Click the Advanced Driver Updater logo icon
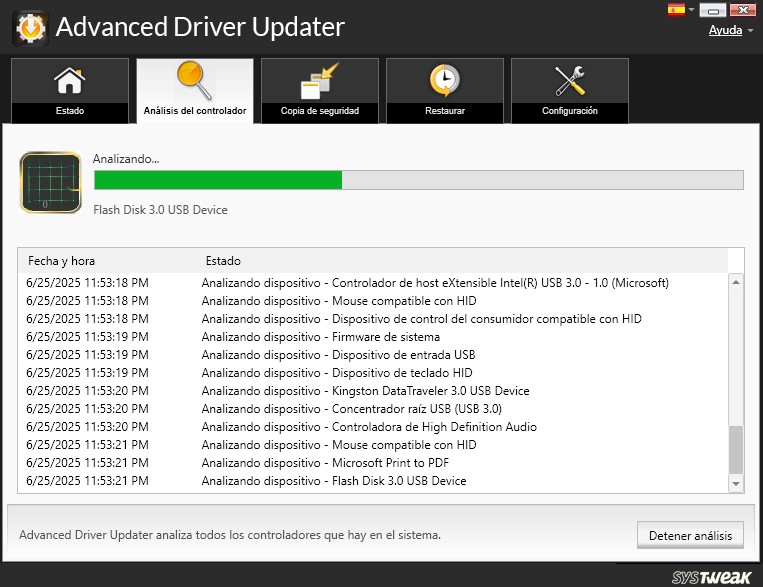Viewport: 763px width, 587px height. click(x=30, y=28)
